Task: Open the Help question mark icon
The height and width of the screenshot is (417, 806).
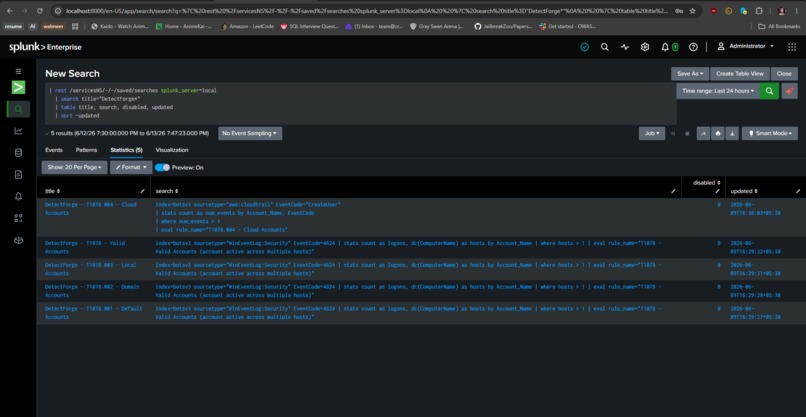Action: (x=693, y=47)
